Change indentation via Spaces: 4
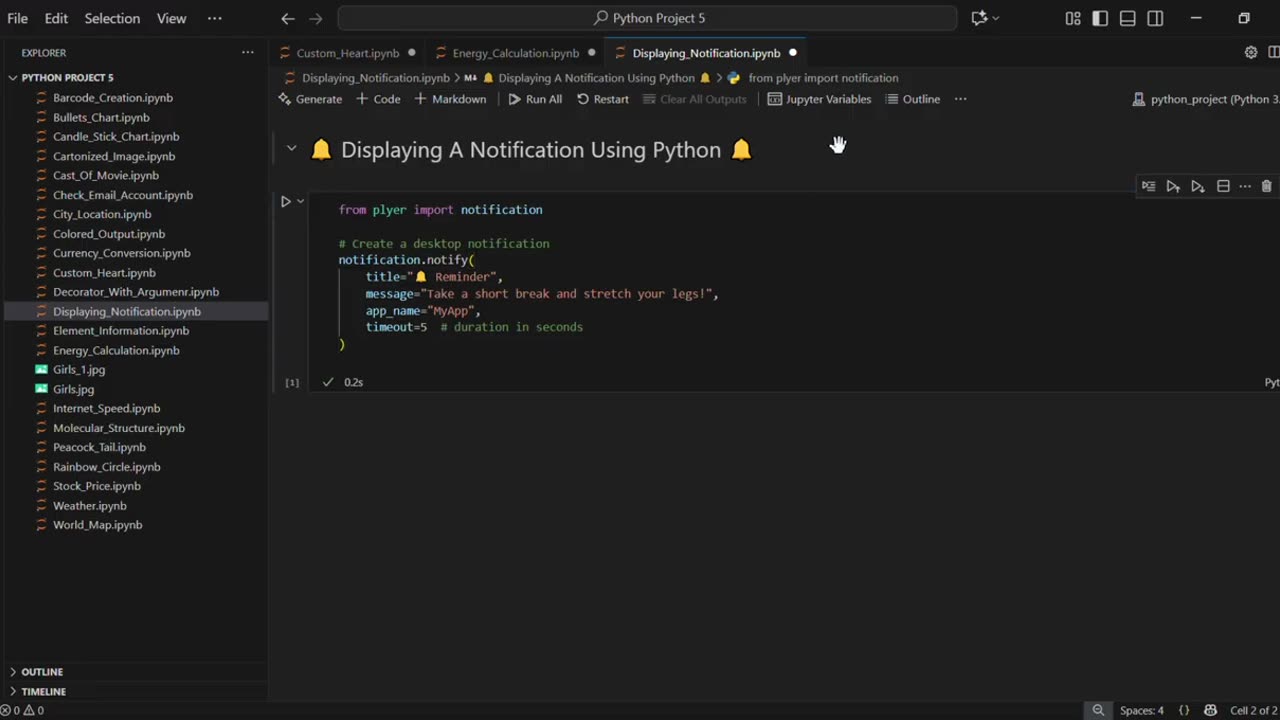 pos(1141,711)
